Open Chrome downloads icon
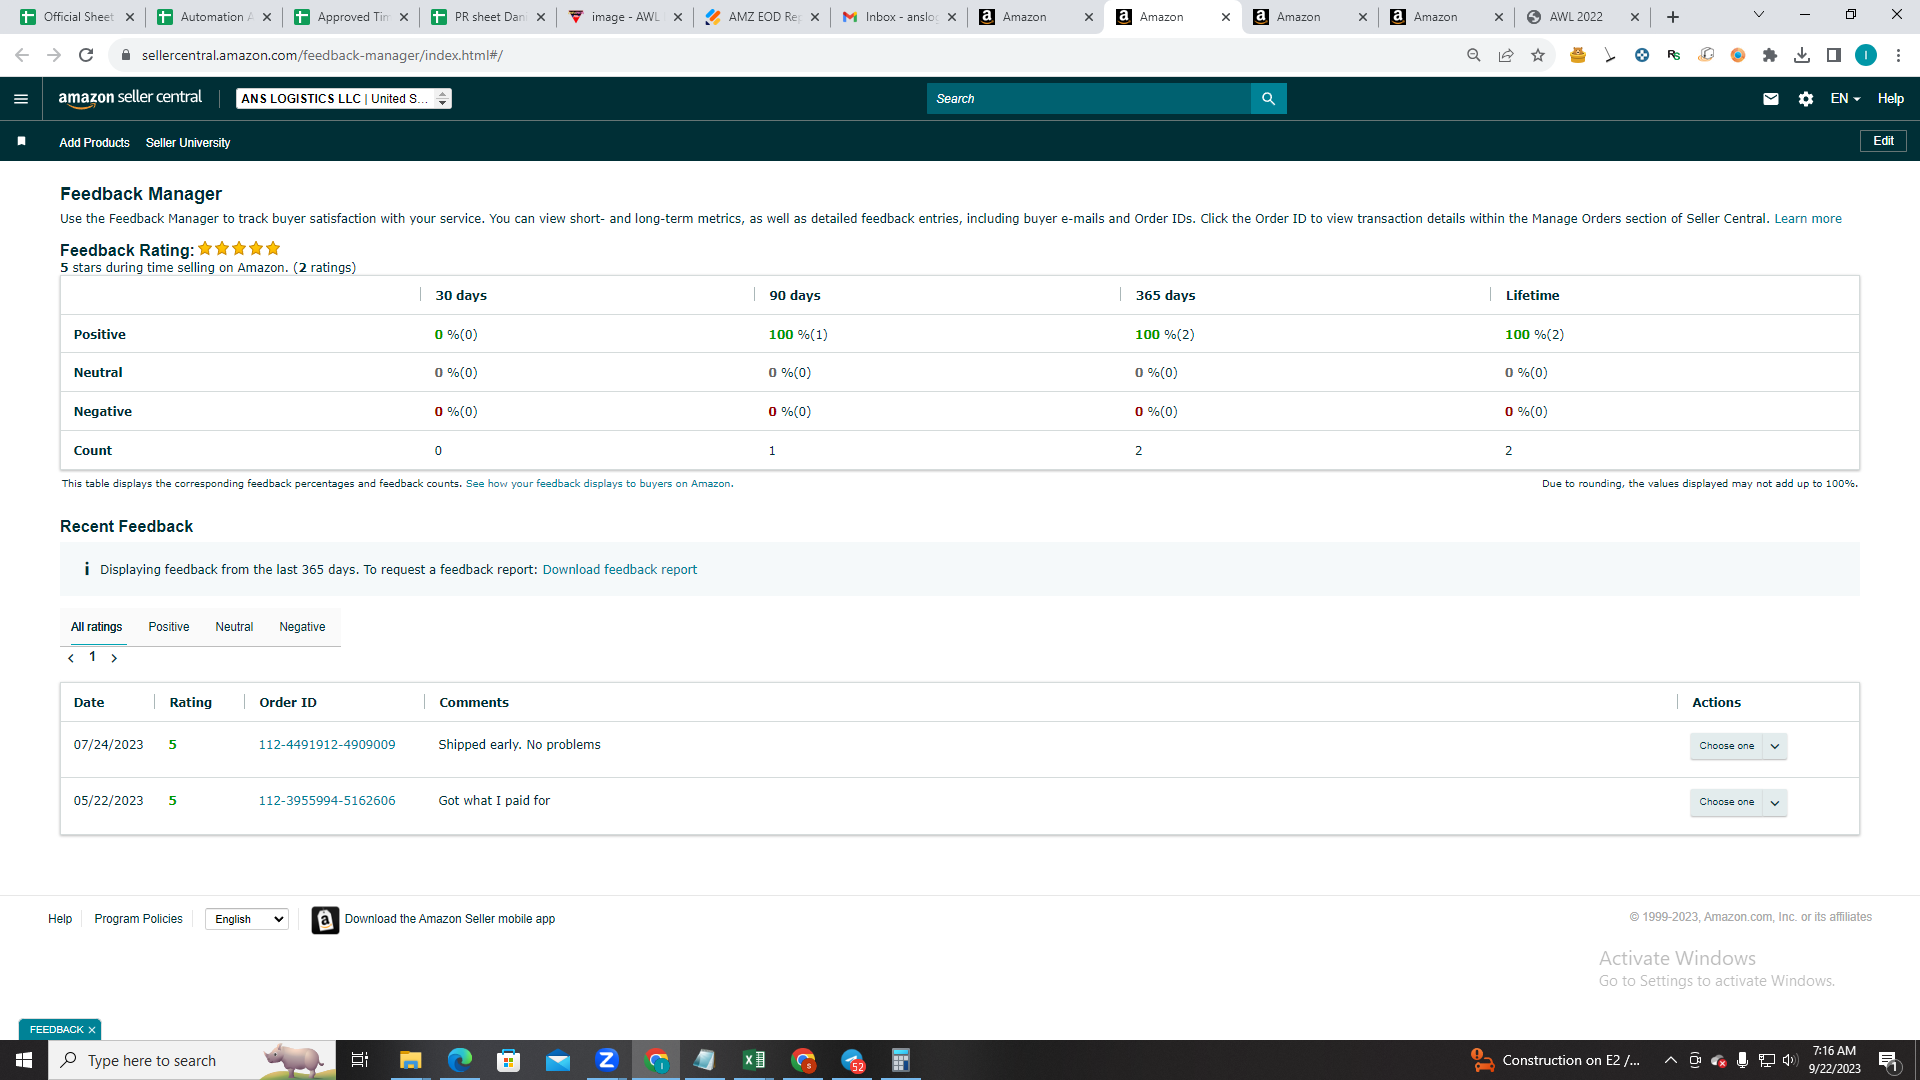Viewport: 1920px width, 1080px height. point(1802,55)
